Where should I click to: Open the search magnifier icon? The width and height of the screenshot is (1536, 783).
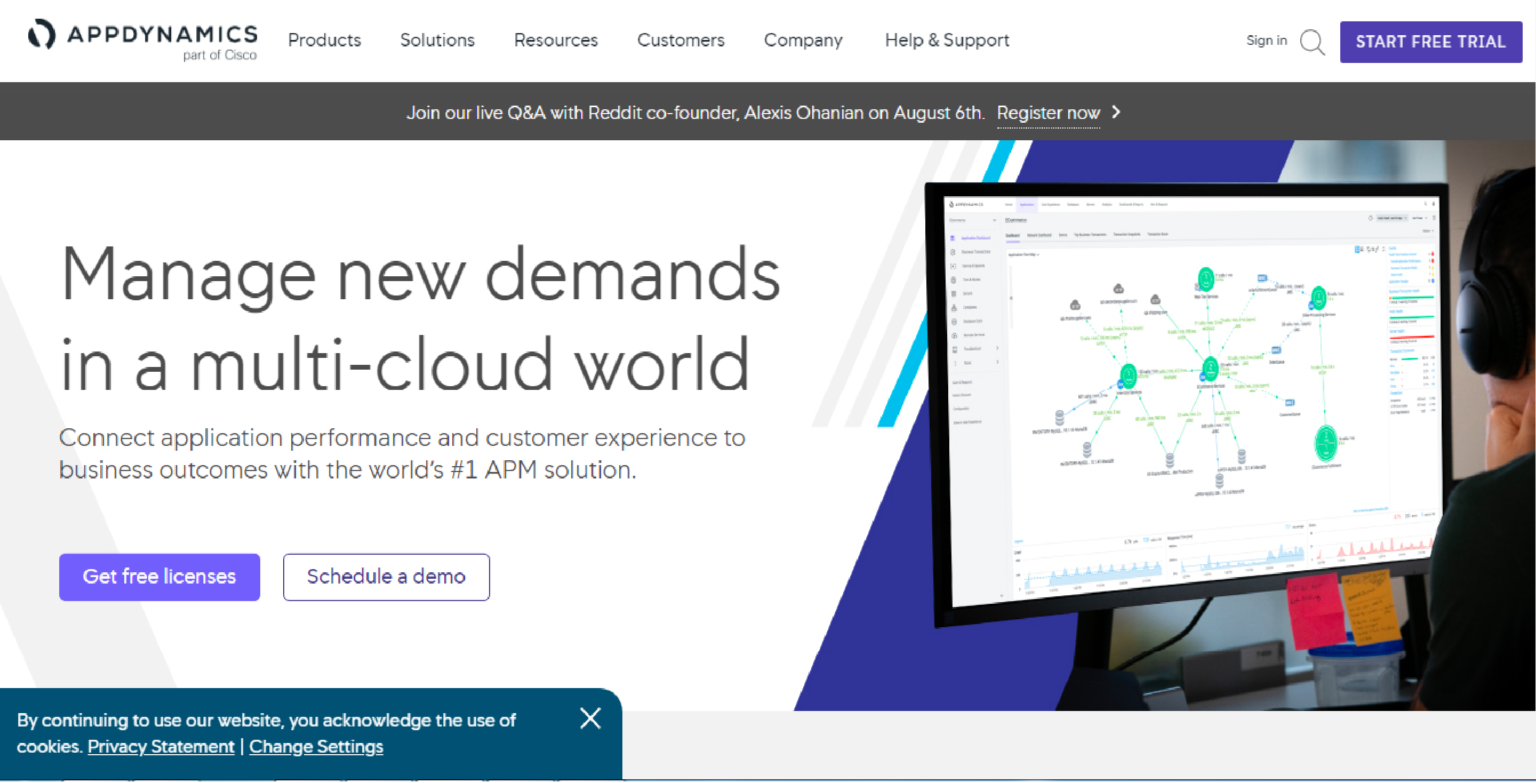(1312, 42)
